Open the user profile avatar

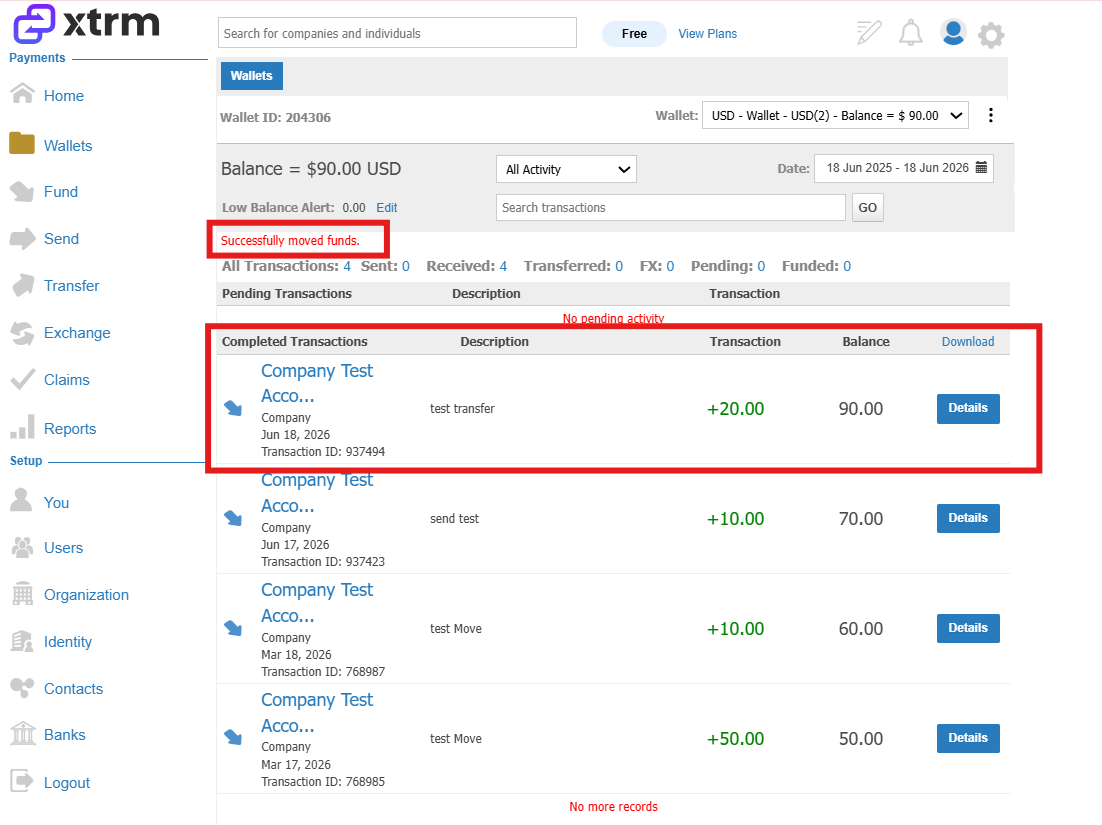coord(953,32)
